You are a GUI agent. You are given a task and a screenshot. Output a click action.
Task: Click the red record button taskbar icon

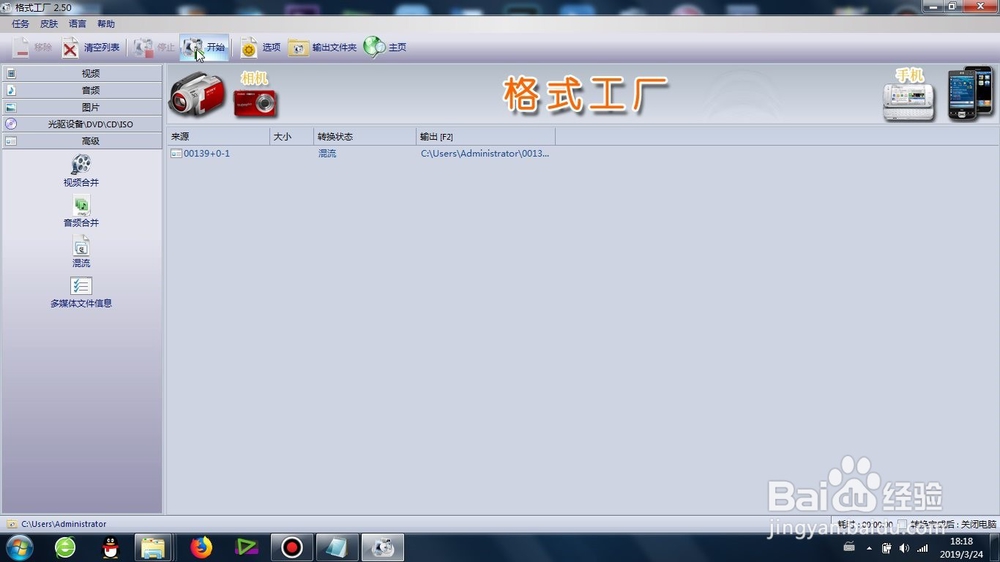[291, 547]
